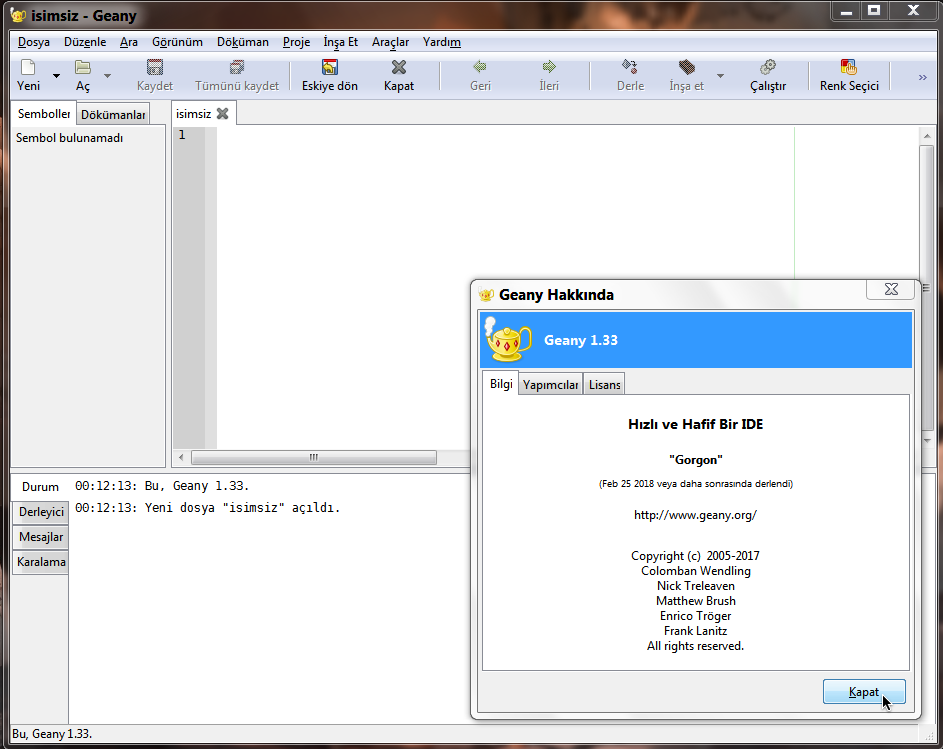Click the Geany window title bar icon

pyautogui.click(x=18, y=15)
